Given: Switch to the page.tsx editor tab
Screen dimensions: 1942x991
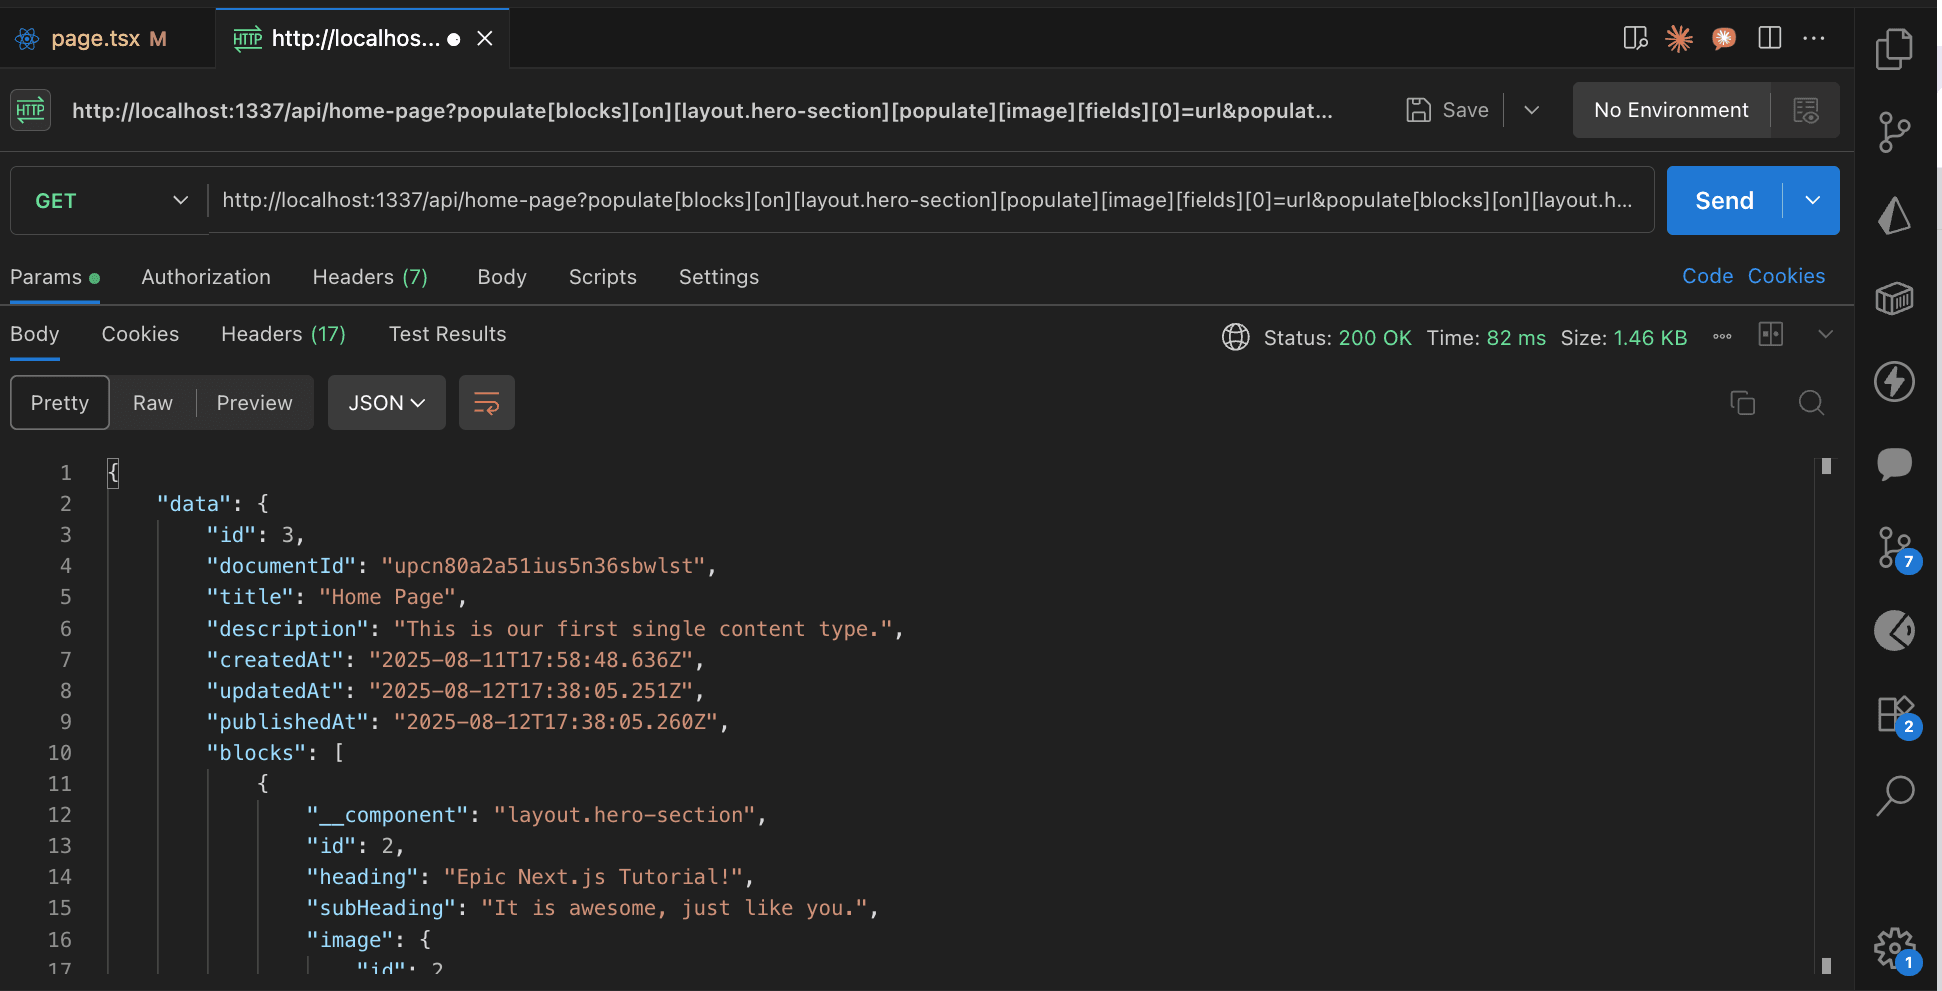Looking at the screenshot, I should pyautogui.click(x=106, y=39).
